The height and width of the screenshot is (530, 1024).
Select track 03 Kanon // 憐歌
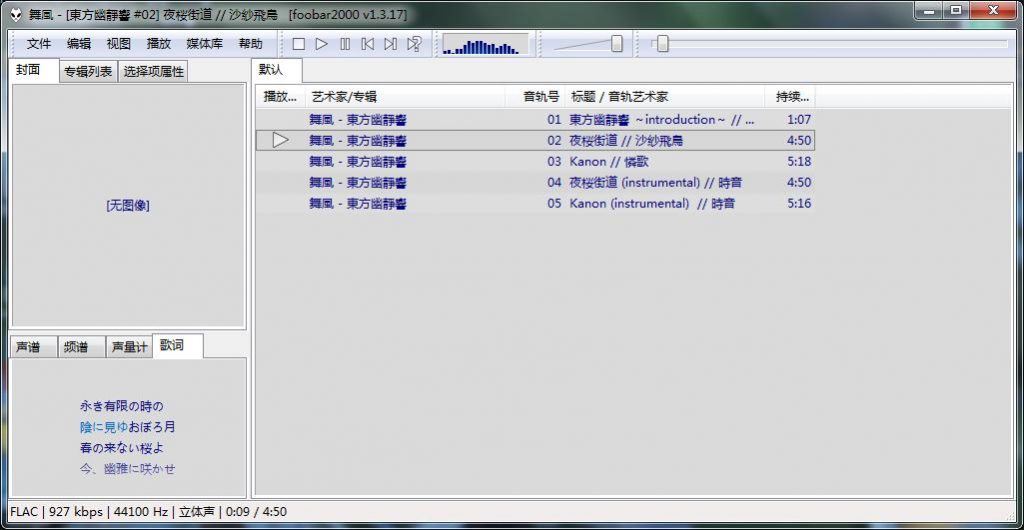(536, 161)
